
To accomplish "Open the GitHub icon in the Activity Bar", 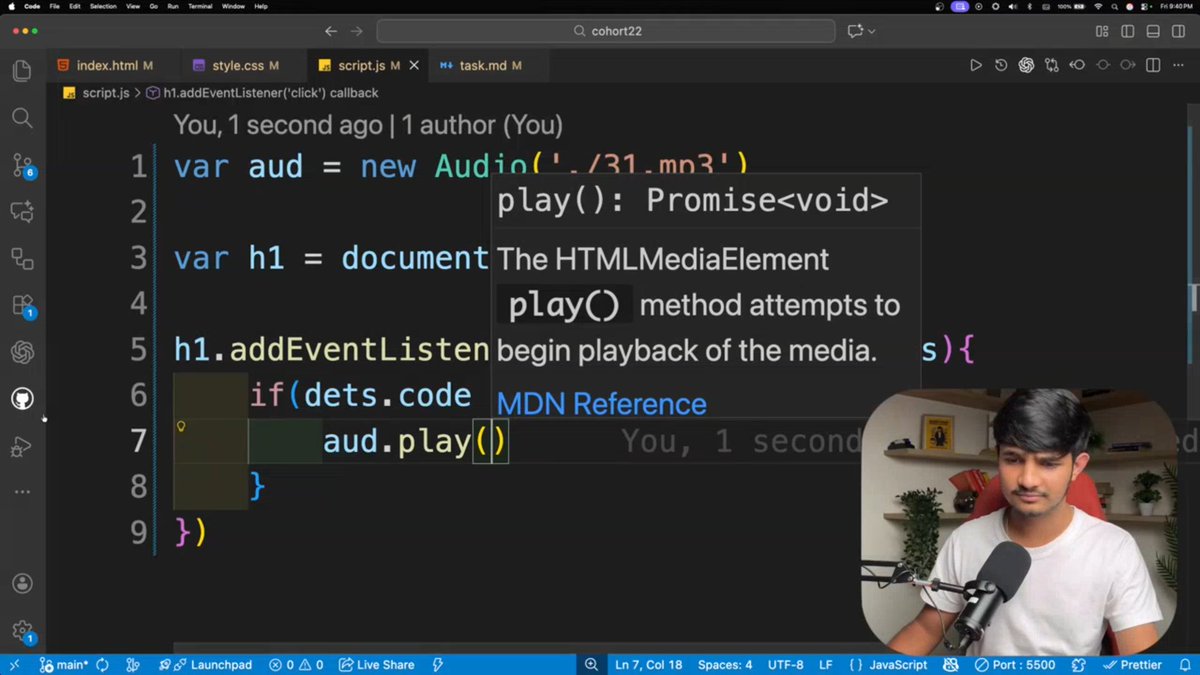I will click(22, 398).
